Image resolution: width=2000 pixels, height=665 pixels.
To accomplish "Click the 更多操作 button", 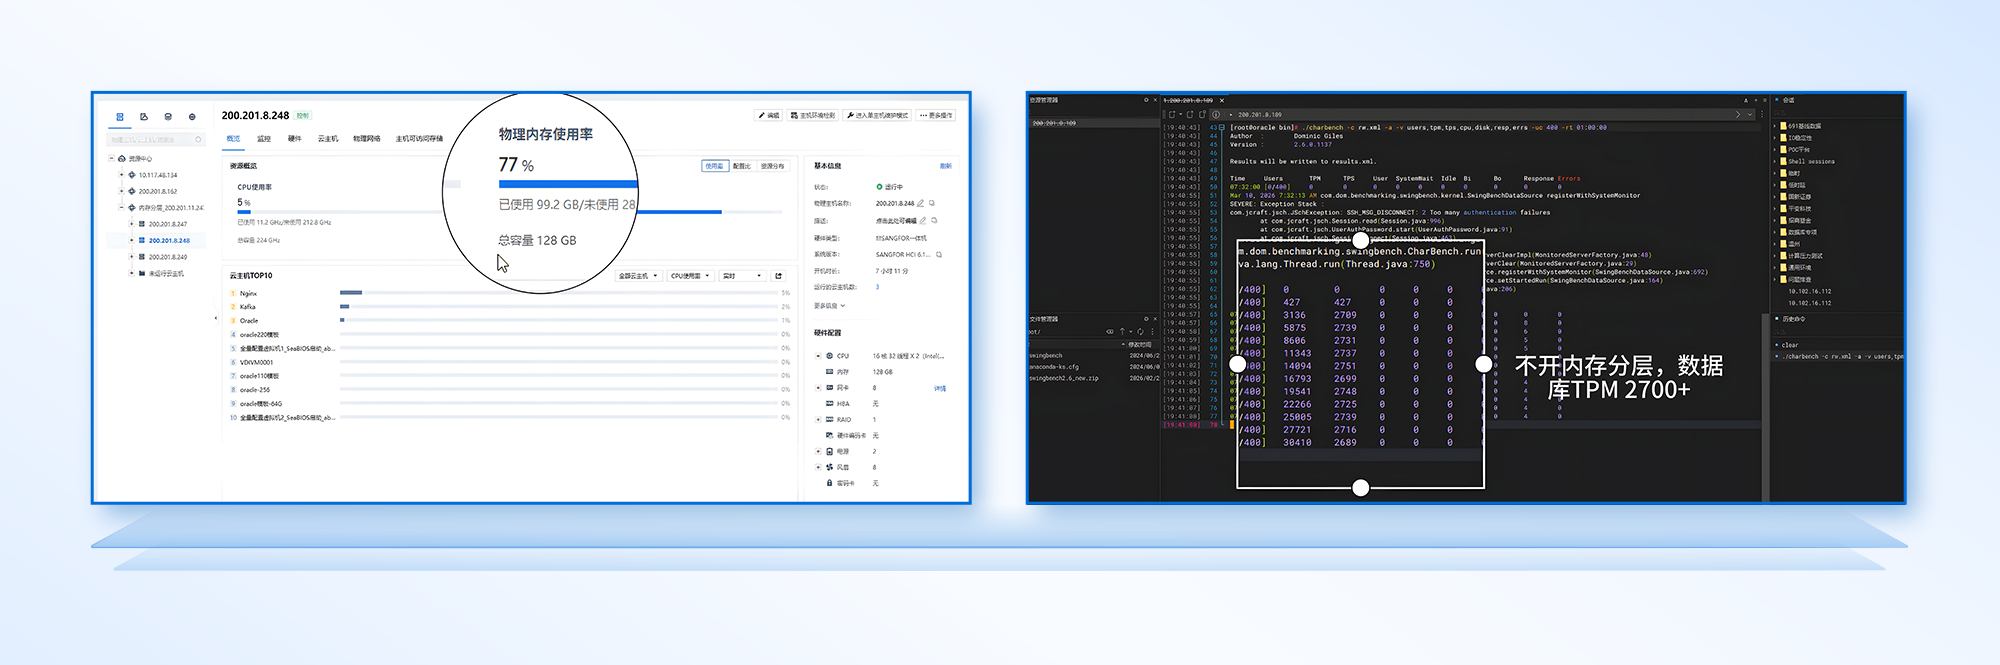I will (x=936, y=116).
